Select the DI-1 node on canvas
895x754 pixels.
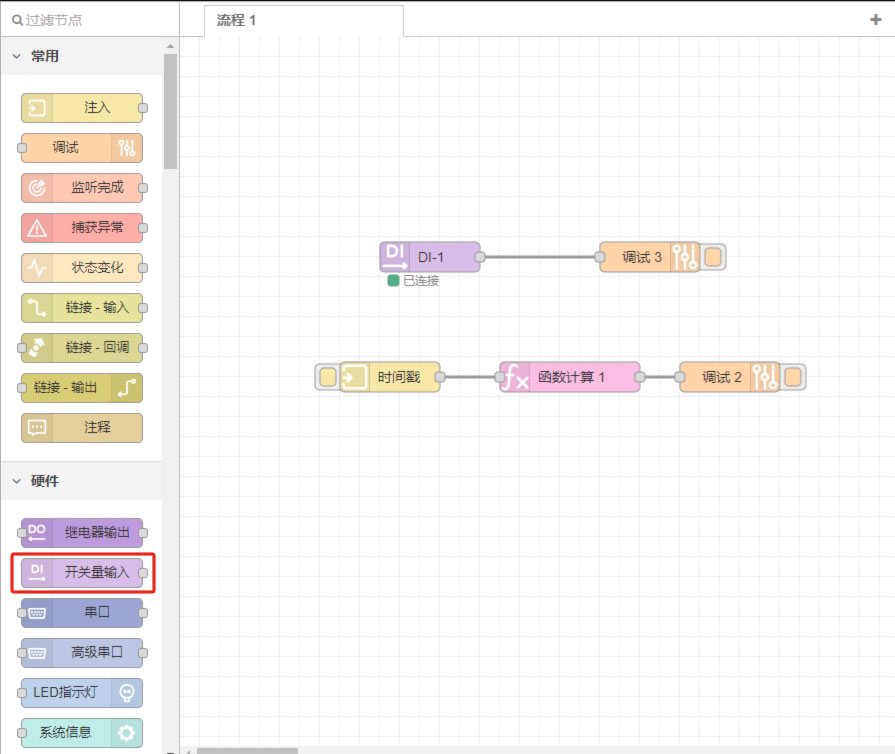(431, 257)
